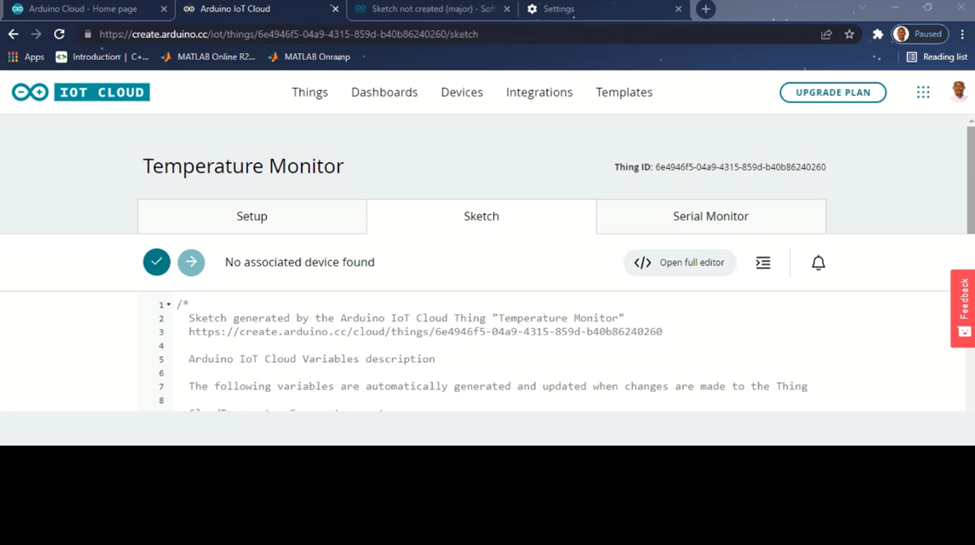This screenshot has height=545, width=975.
Task: Click Open full editor button
Action: coord(680,263)
